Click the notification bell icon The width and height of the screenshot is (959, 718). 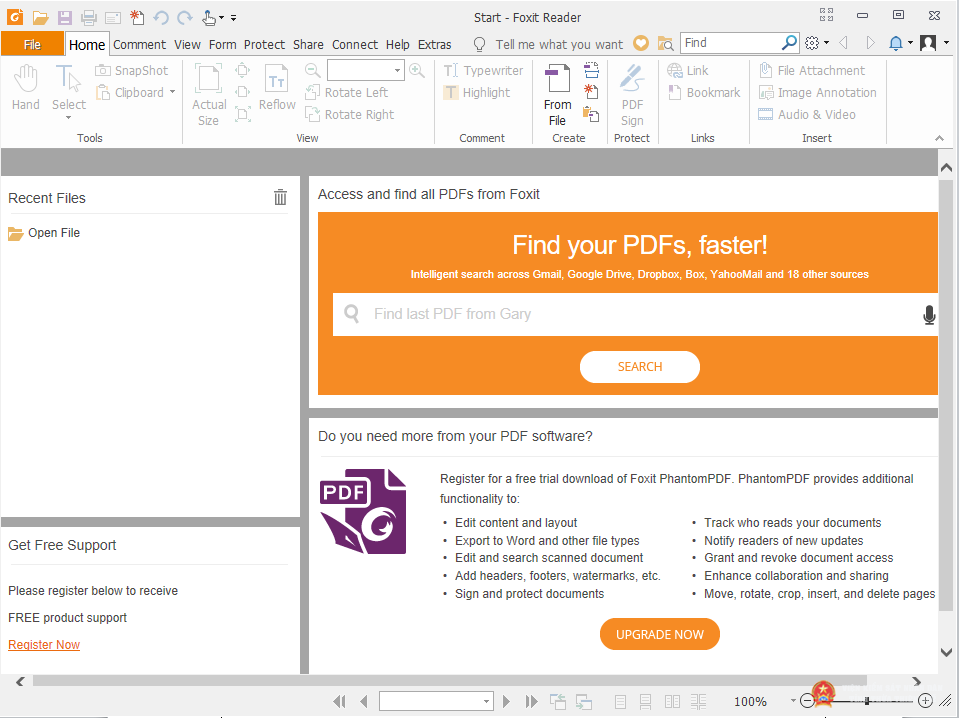(895, 43)
